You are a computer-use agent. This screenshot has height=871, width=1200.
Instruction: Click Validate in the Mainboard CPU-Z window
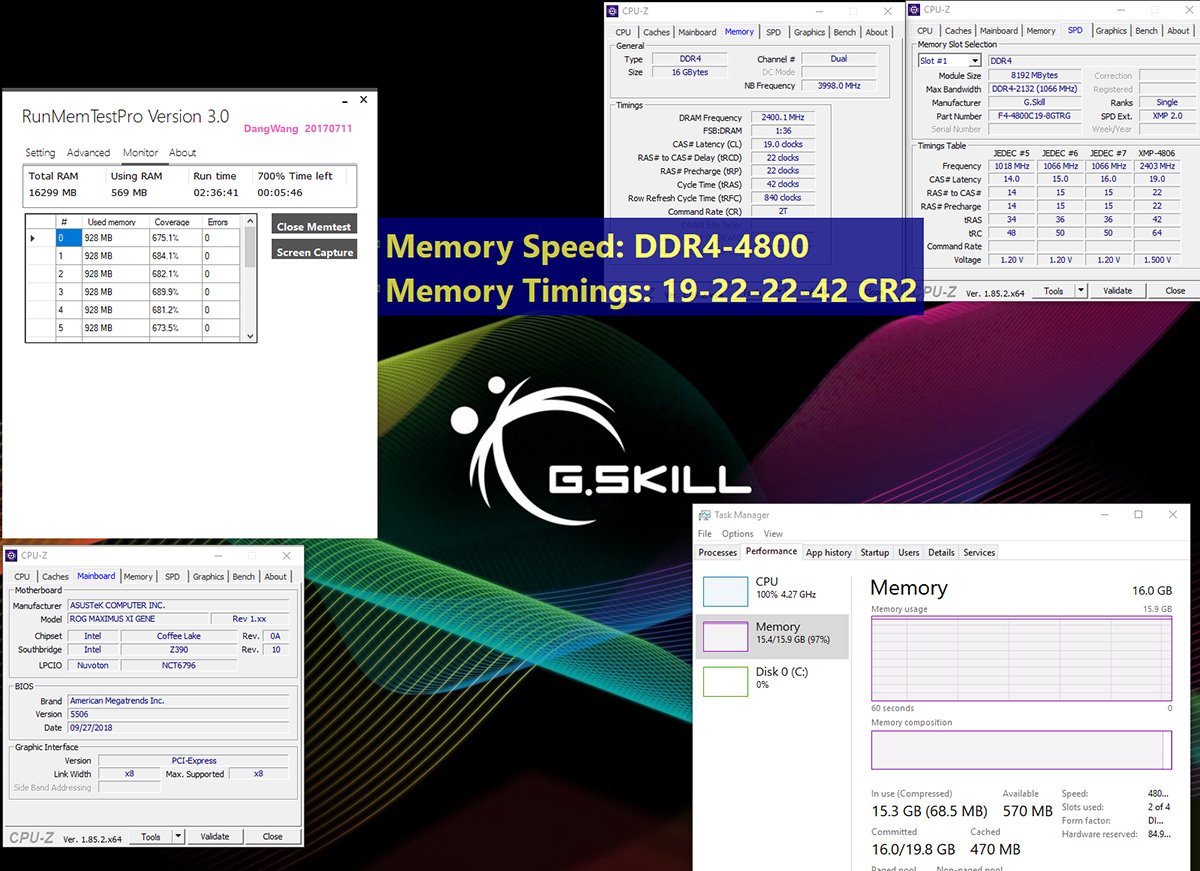point(214,837)
